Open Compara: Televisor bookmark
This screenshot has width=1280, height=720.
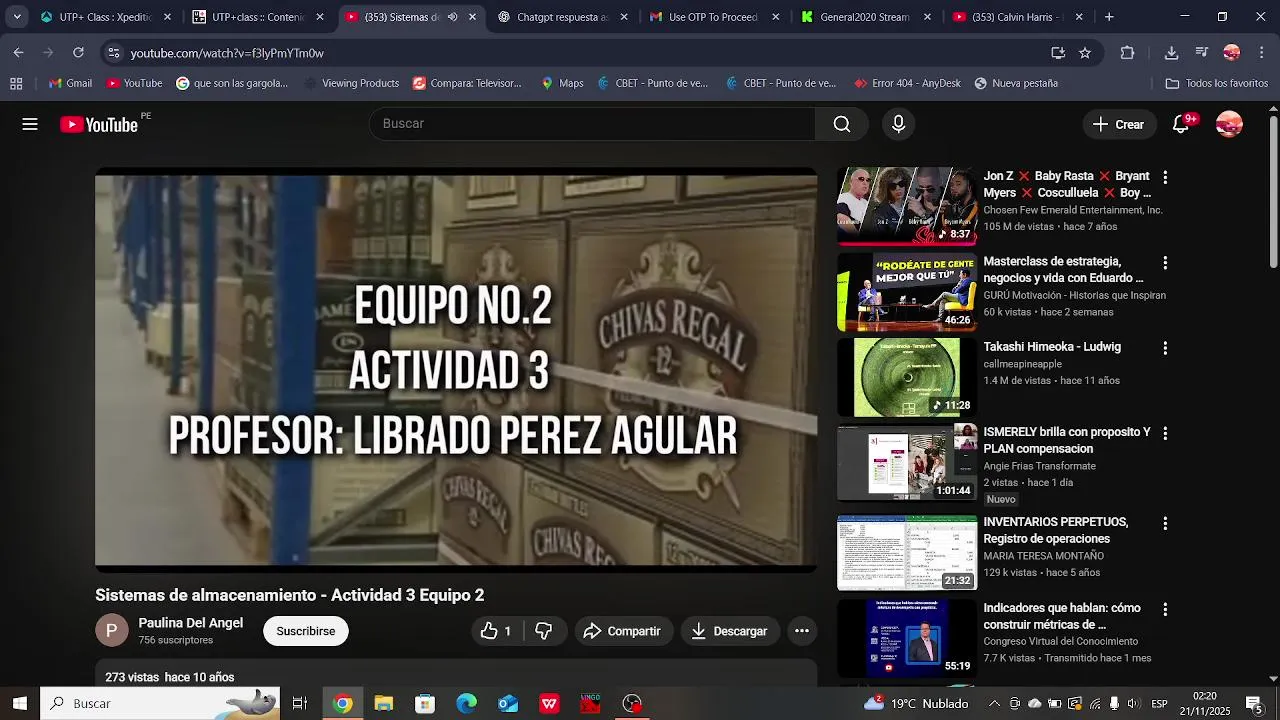(467, 83)
